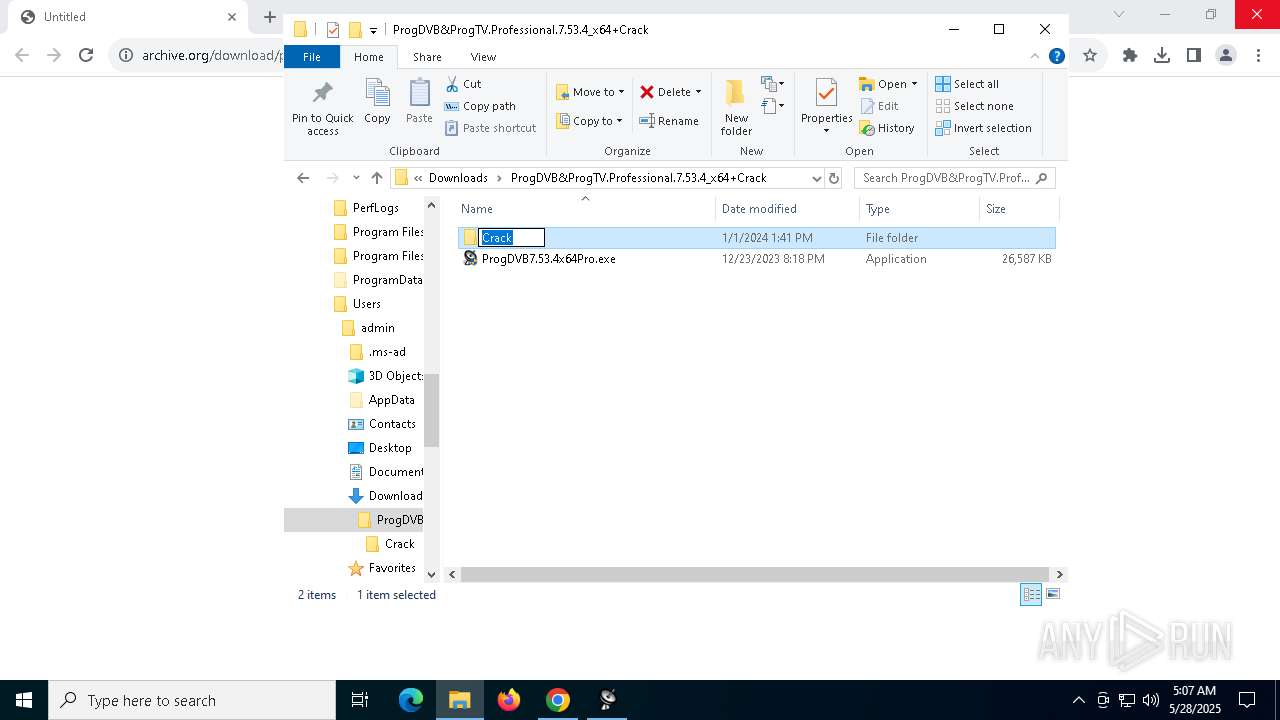
Task: Click Invert selection
Action: pos(983,128)
